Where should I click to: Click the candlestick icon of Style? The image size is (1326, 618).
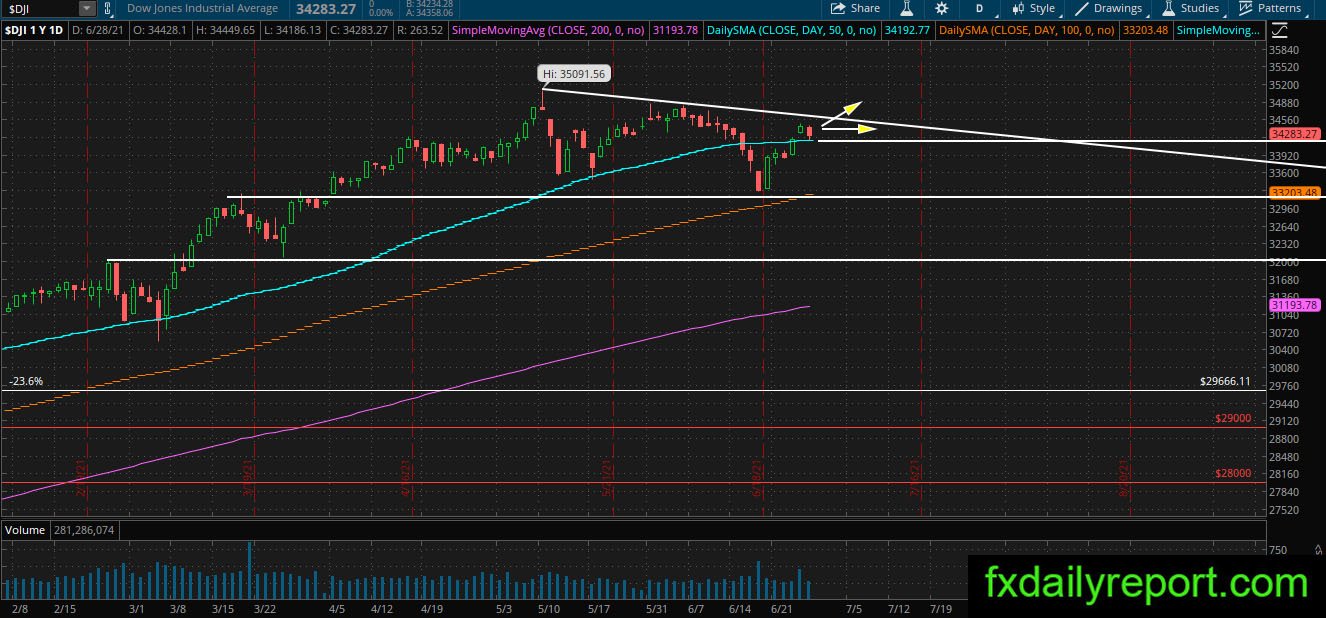click(1018, 8)
